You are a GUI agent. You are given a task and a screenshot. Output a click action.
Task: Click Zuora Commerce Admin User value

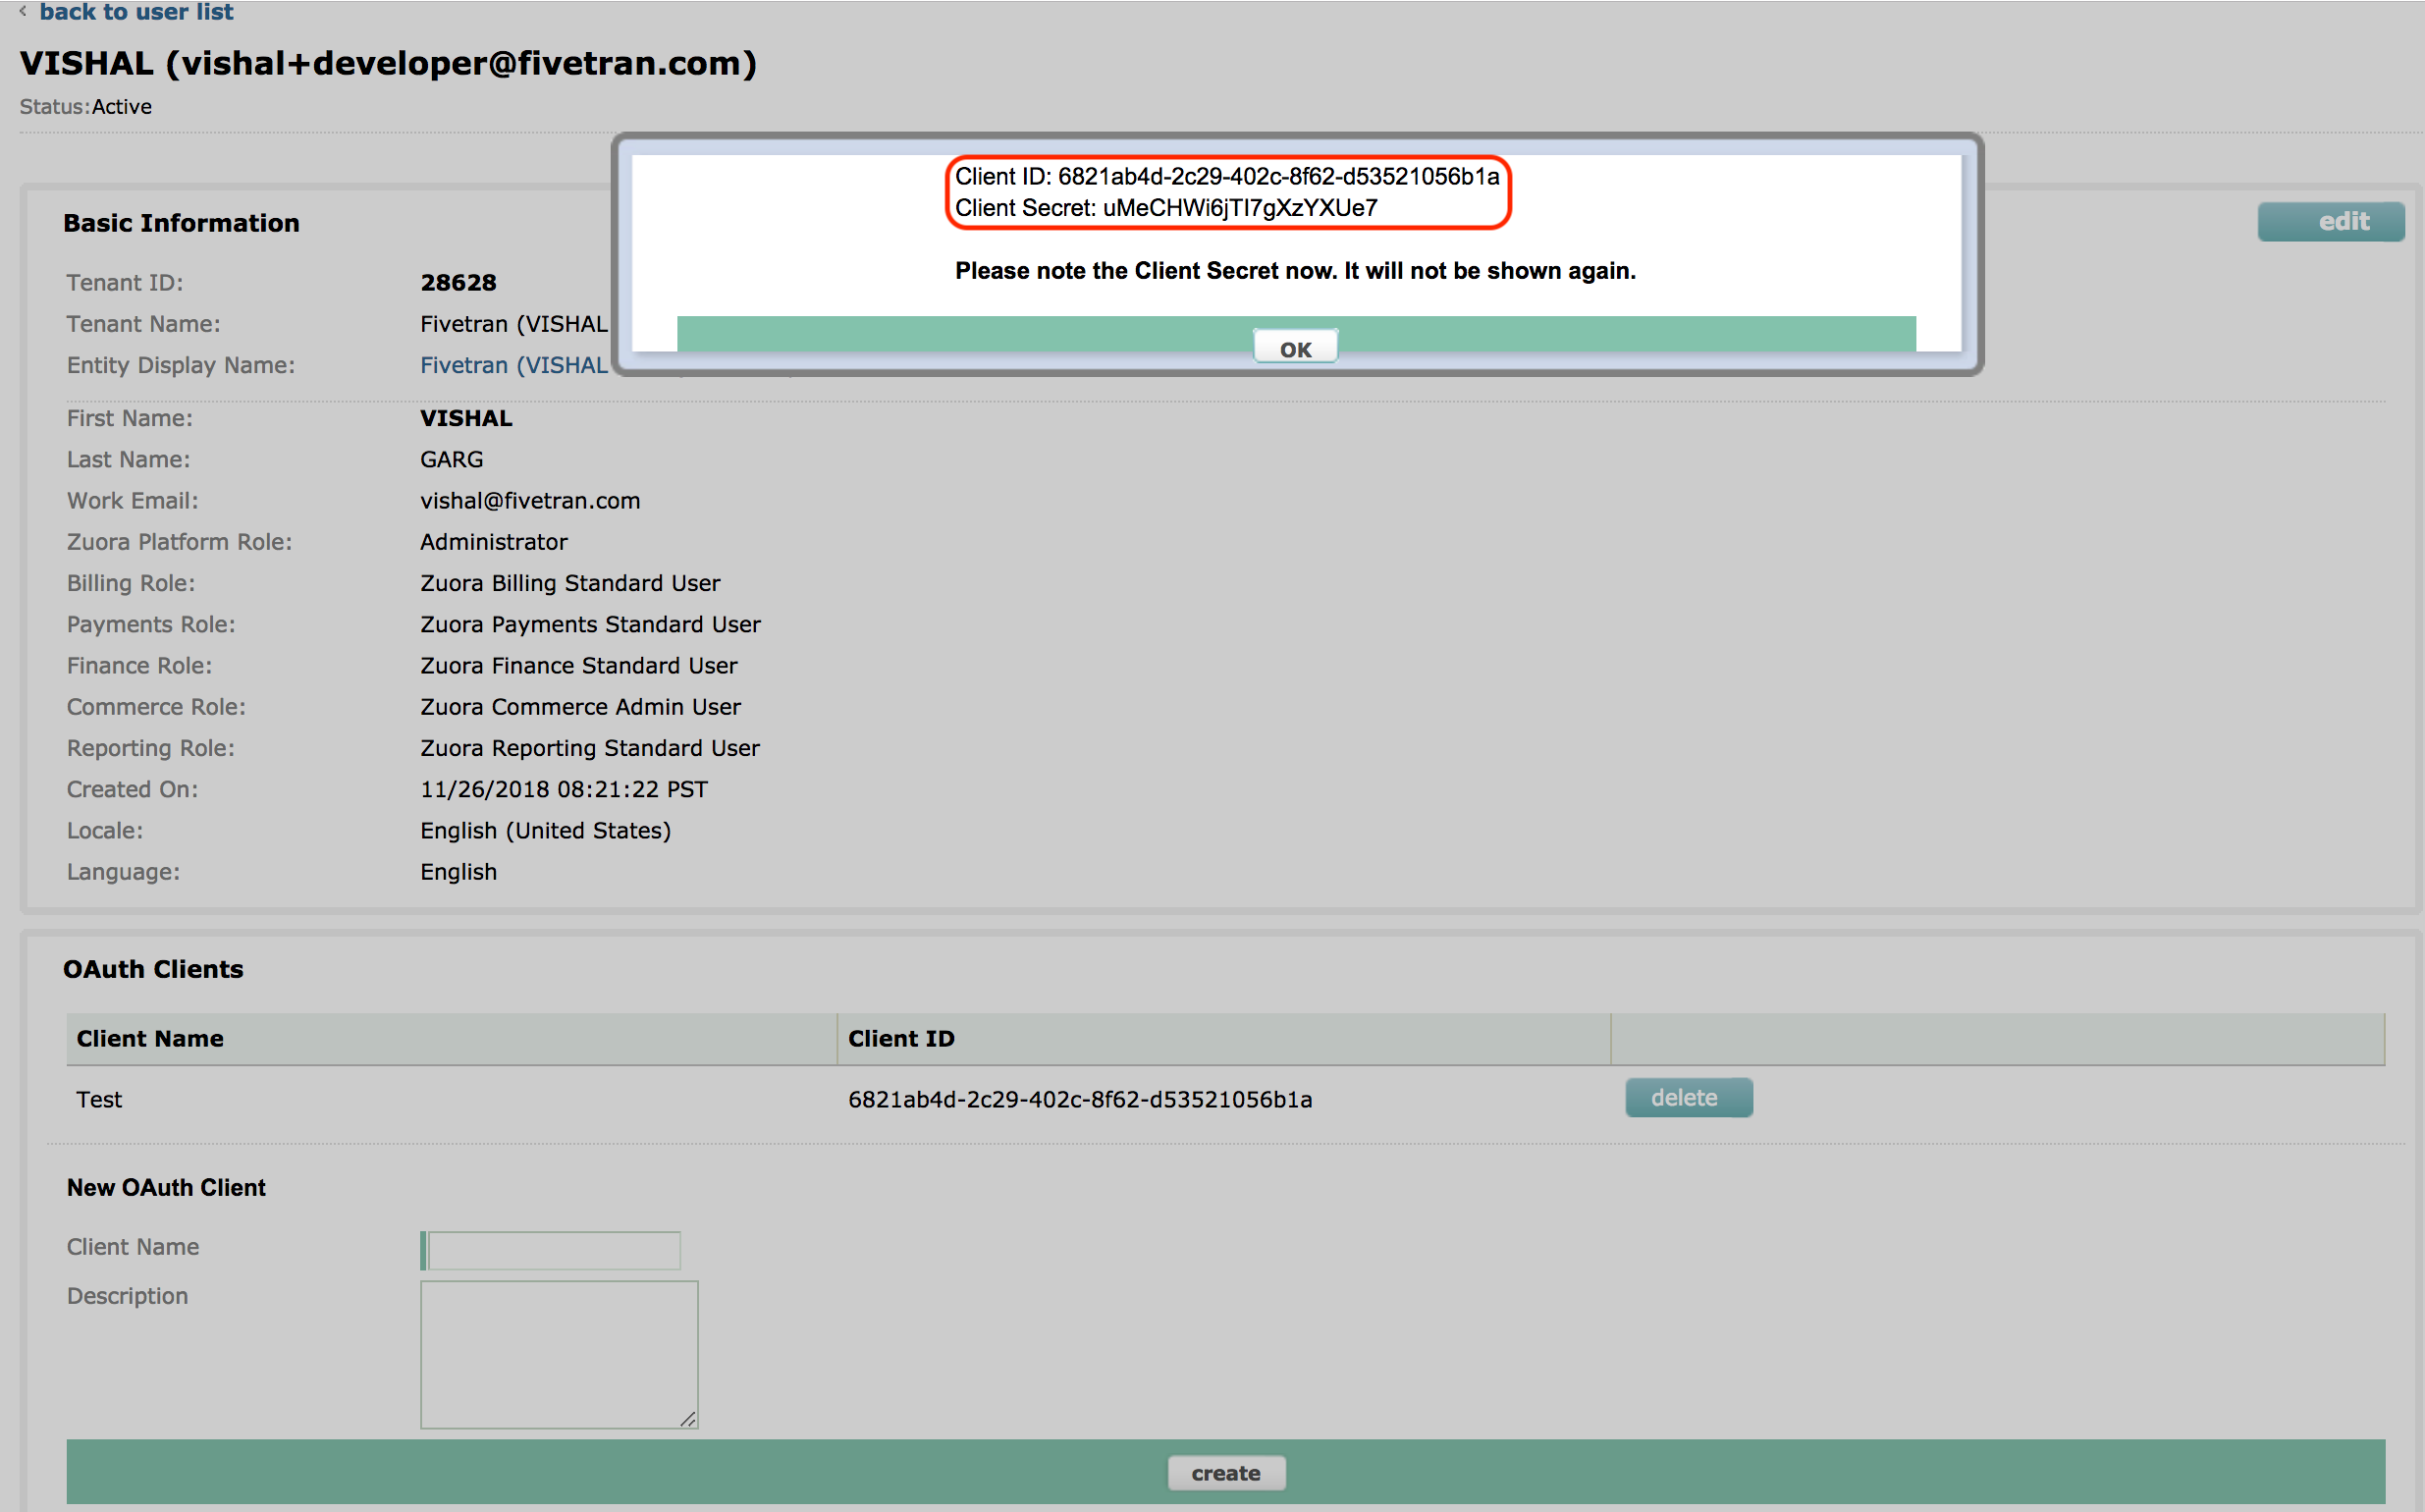pos(580,707)
